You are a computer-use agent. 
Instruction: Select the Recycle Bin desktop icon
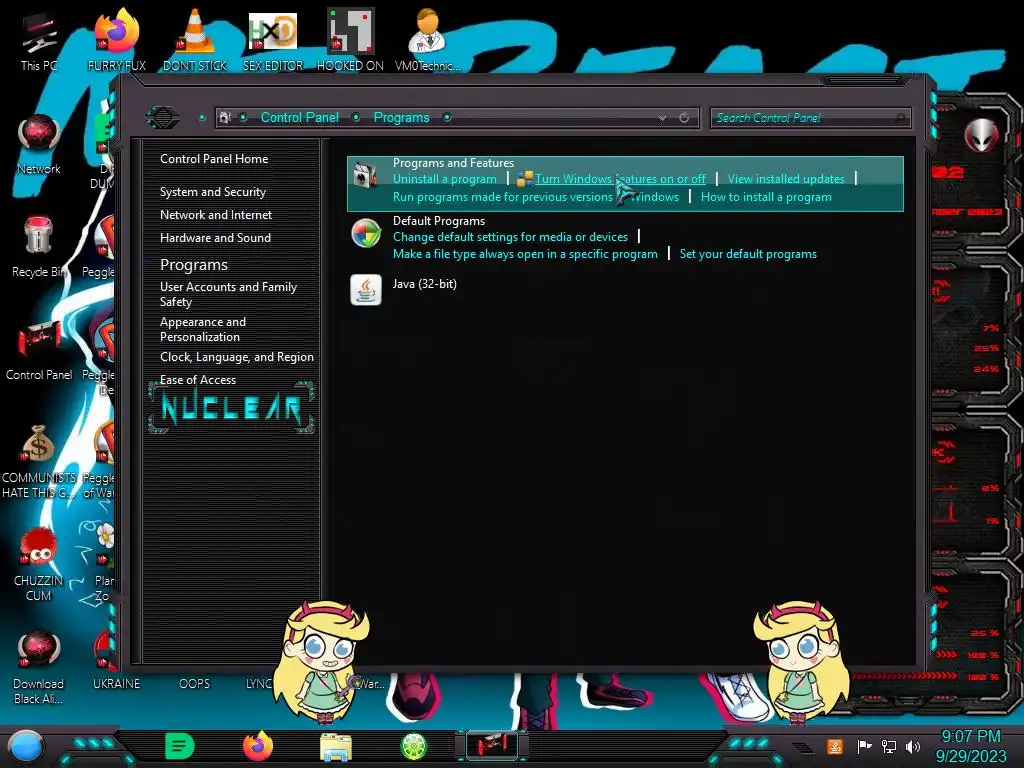[x=39, y=247]
